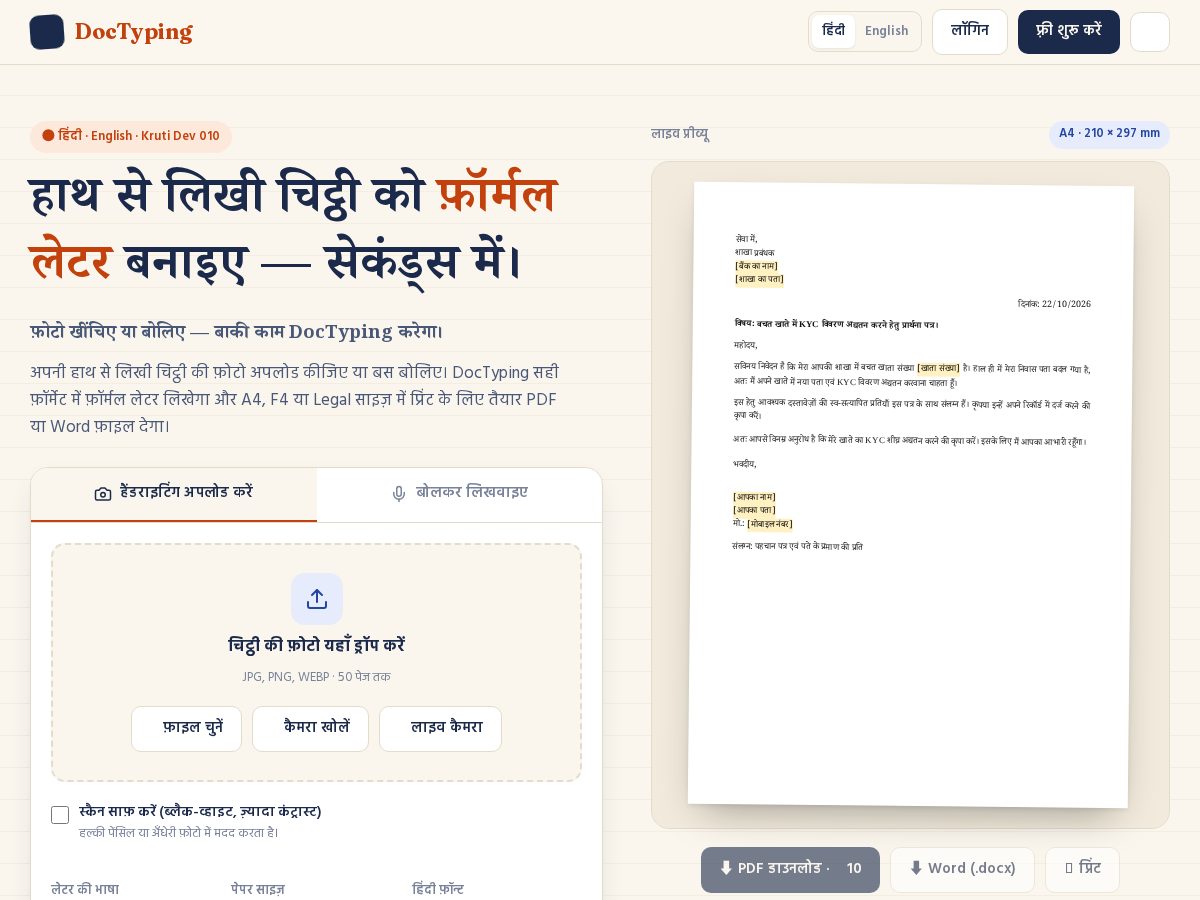Click the फ़ाइल चुनें button

[187, 729]
